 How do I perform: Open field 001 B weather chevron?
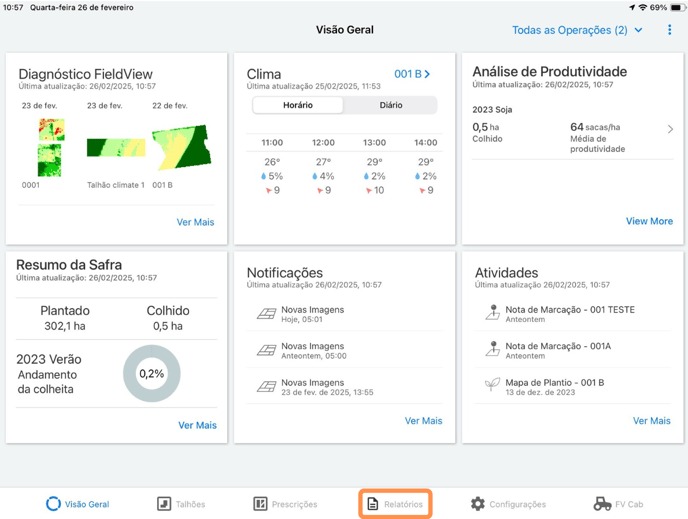click(427, 74)
